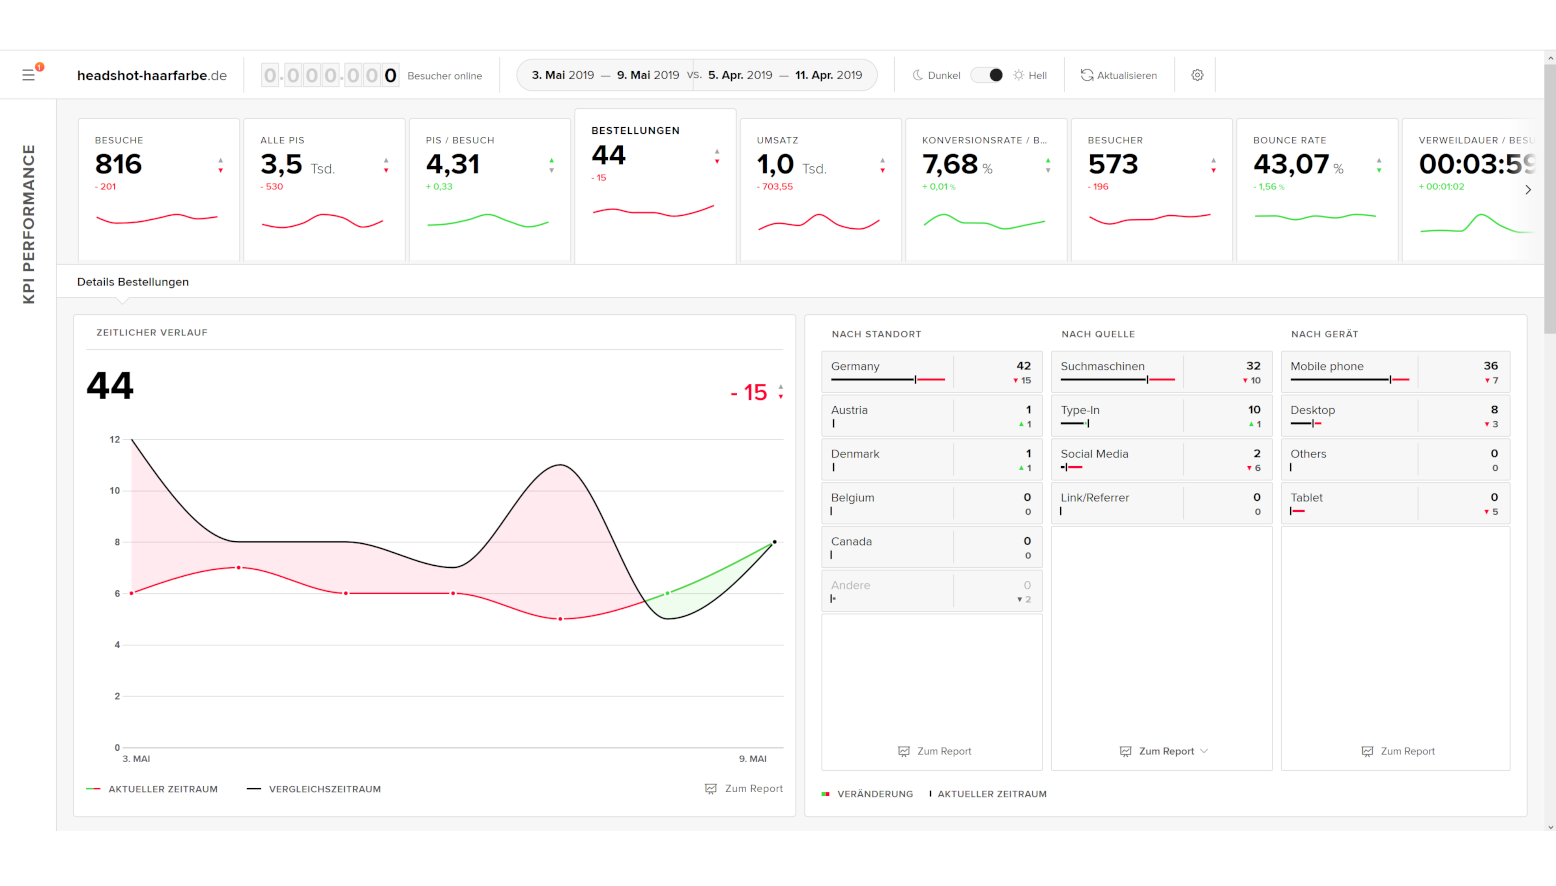Select the Umsatz KPI card

(821, 190)
